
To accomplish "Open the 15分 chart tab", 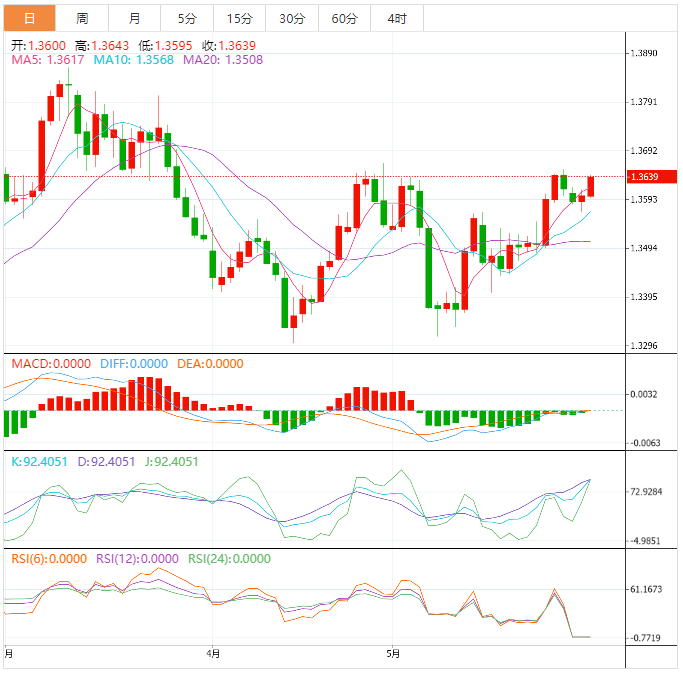I will (239, 19).
